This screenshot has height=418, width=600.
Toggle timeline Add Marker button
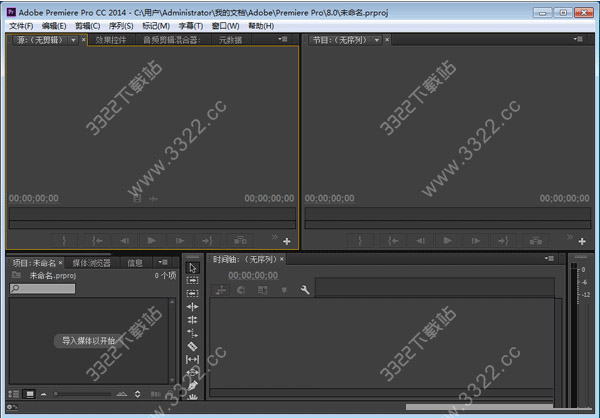(284, 291)
